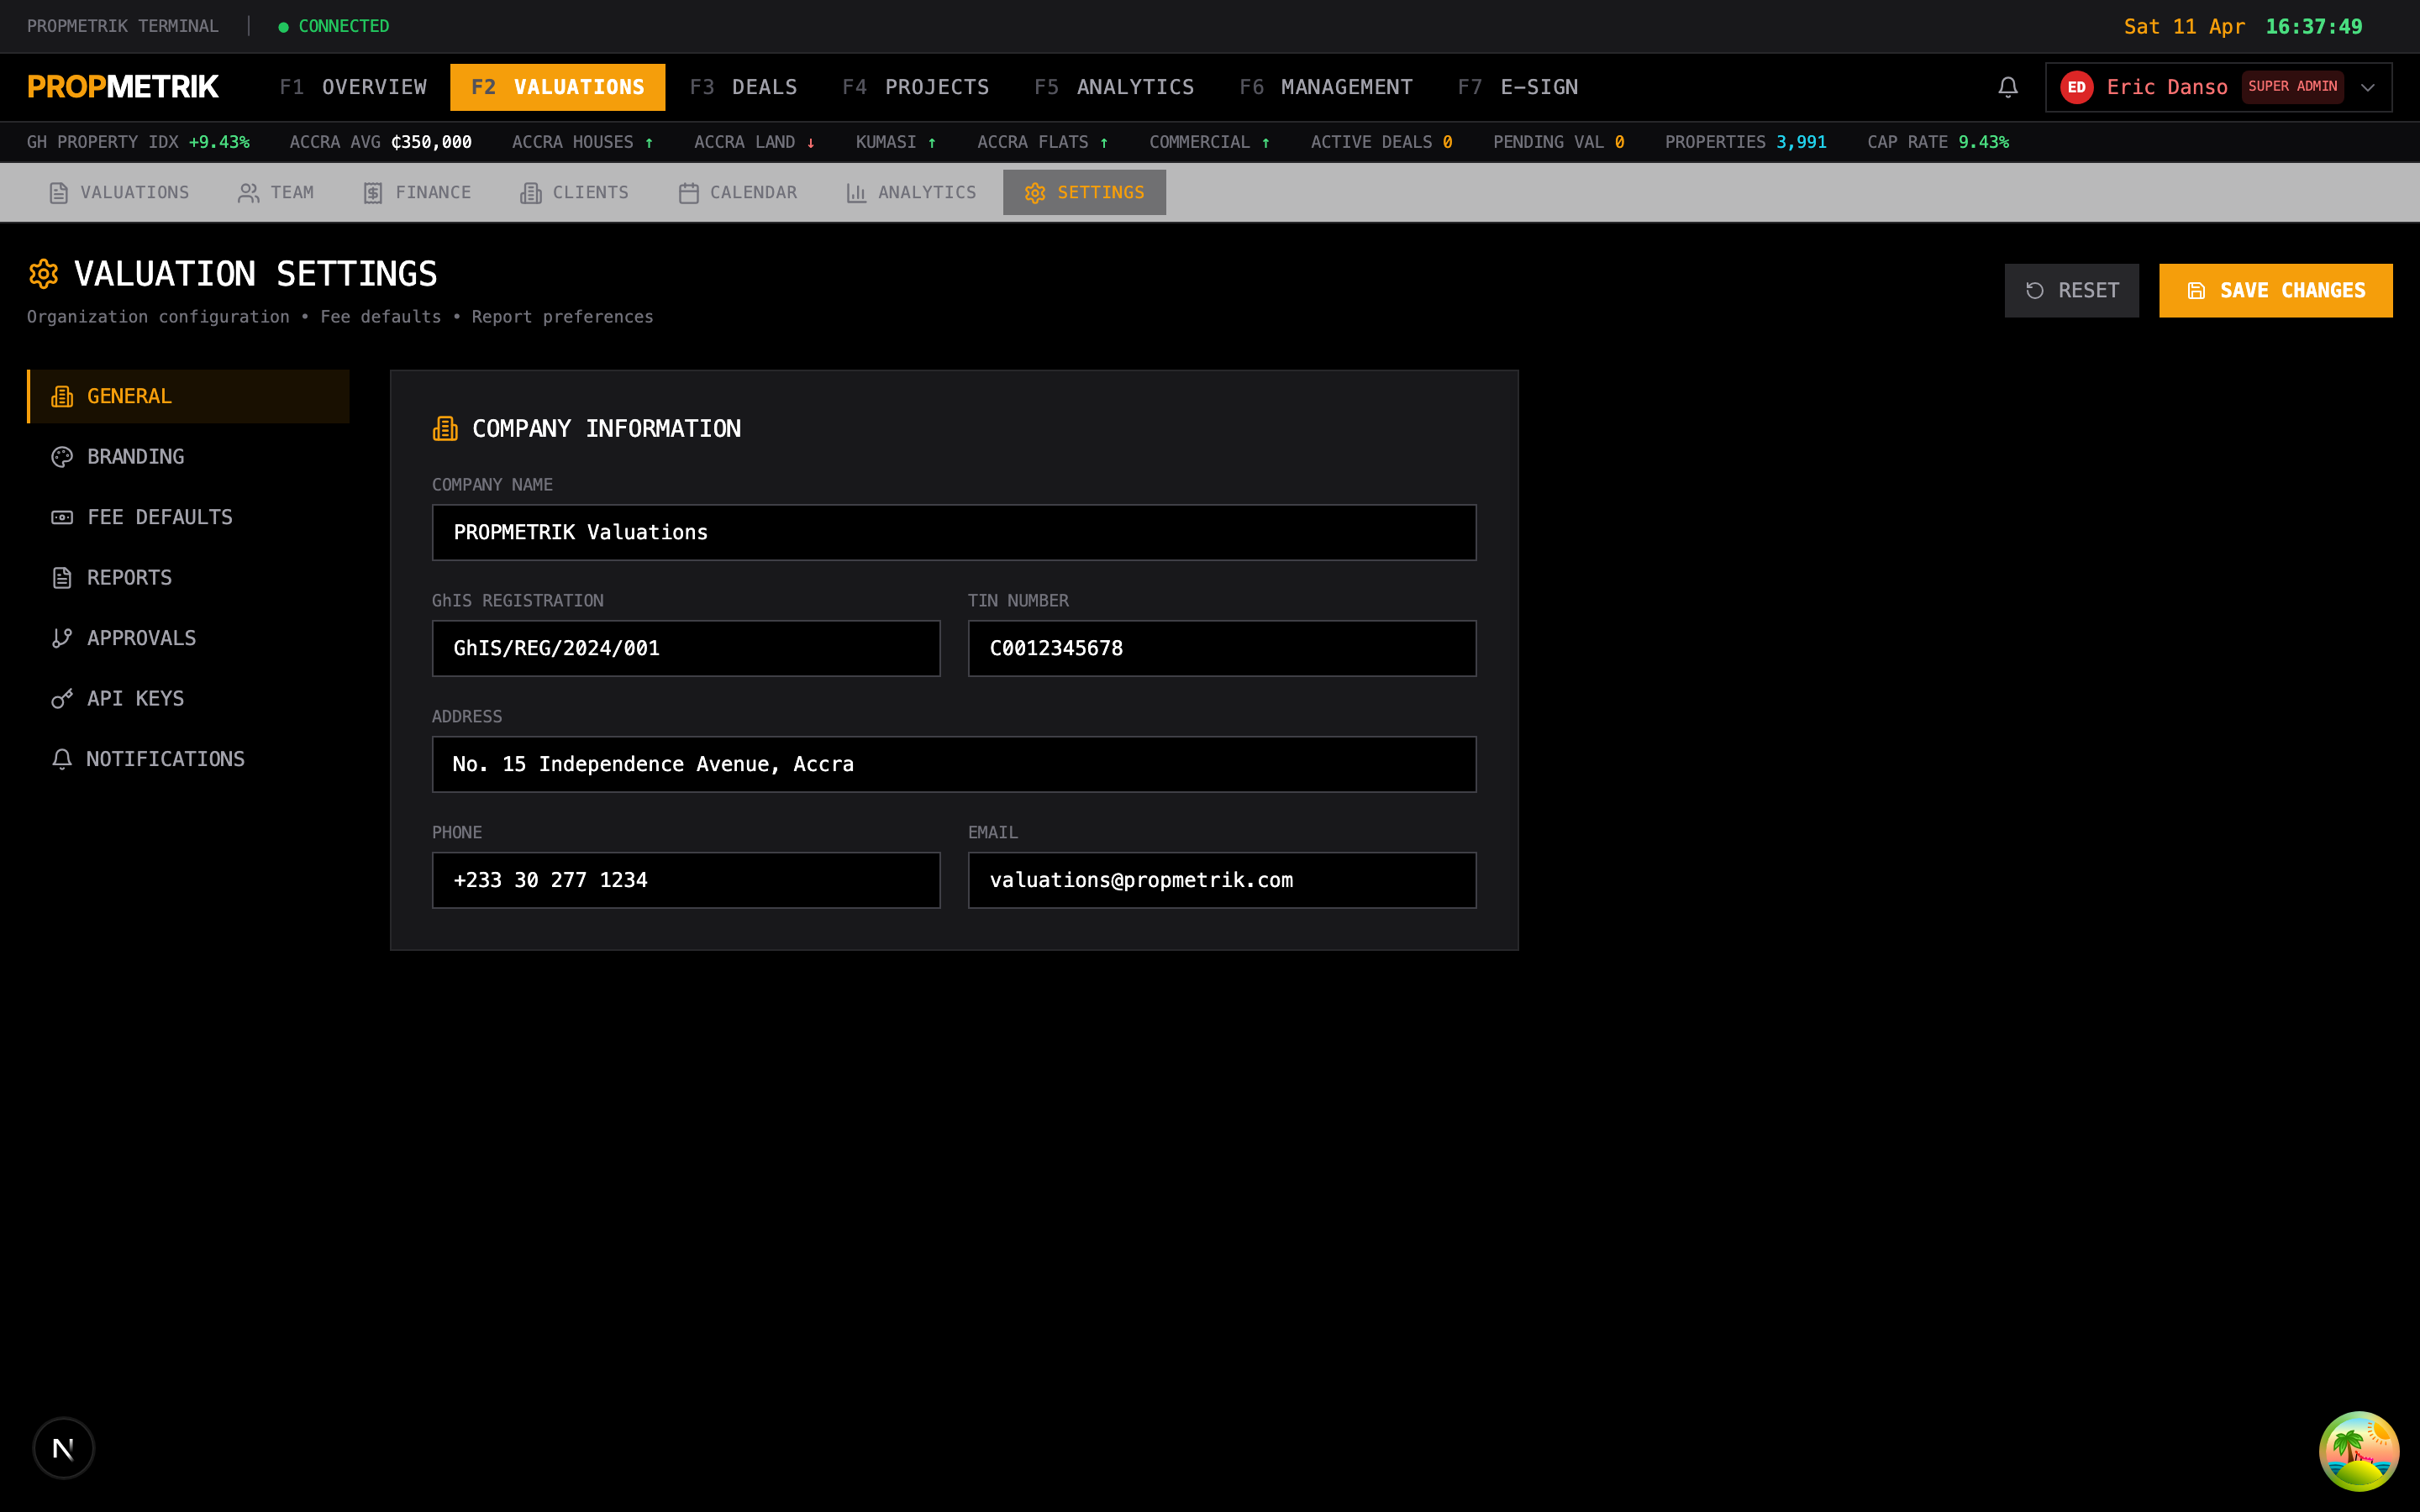Click the green CONNECTED status
This screenshot has height=1512, width=2420.
[334, 27]
